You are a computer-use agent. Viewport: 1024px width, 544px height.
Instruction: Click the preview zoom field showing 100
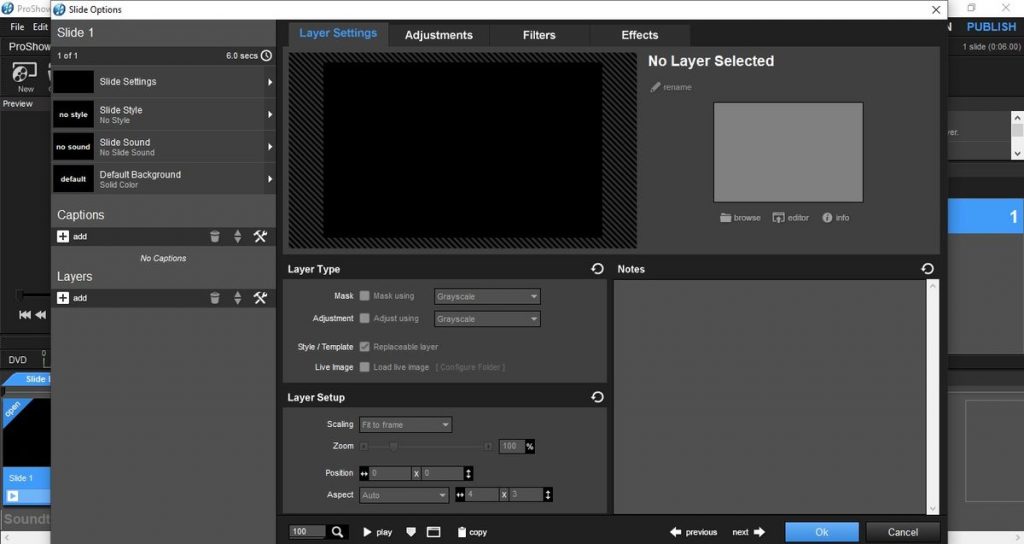pos(307,532)
